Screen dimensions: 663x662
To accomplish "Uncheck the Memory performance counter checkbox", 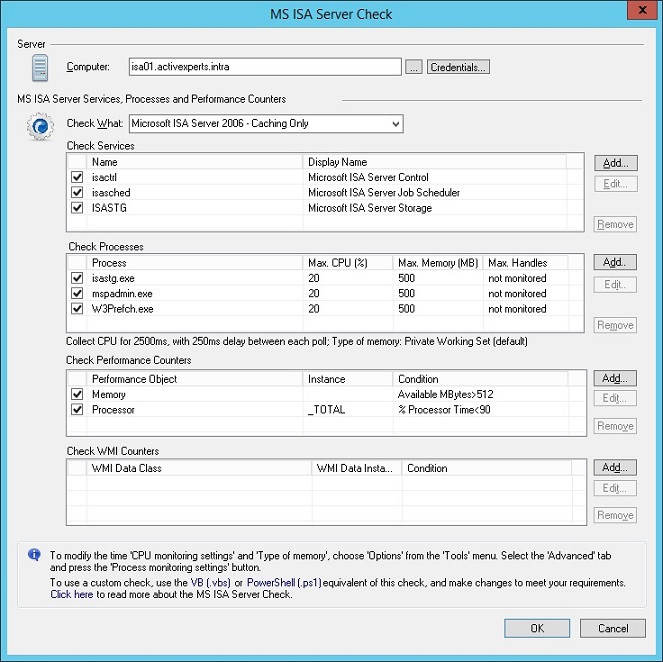I will [77, 394].
